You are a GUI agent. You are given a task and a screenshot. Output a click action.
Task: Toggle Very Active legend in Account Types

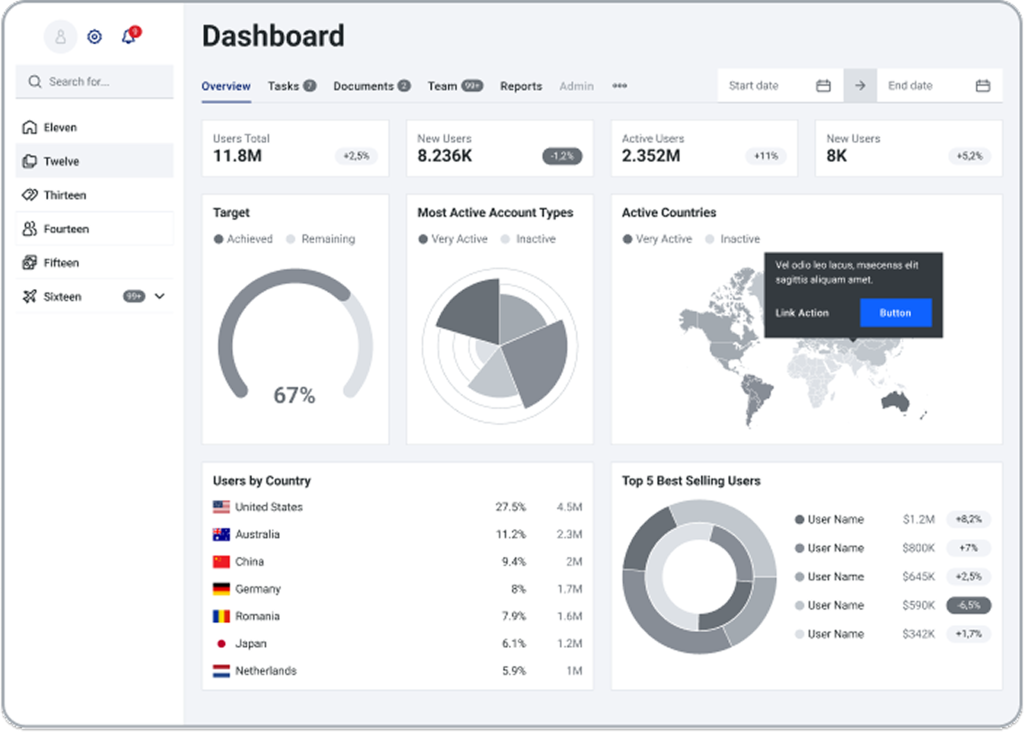[452, 239]
